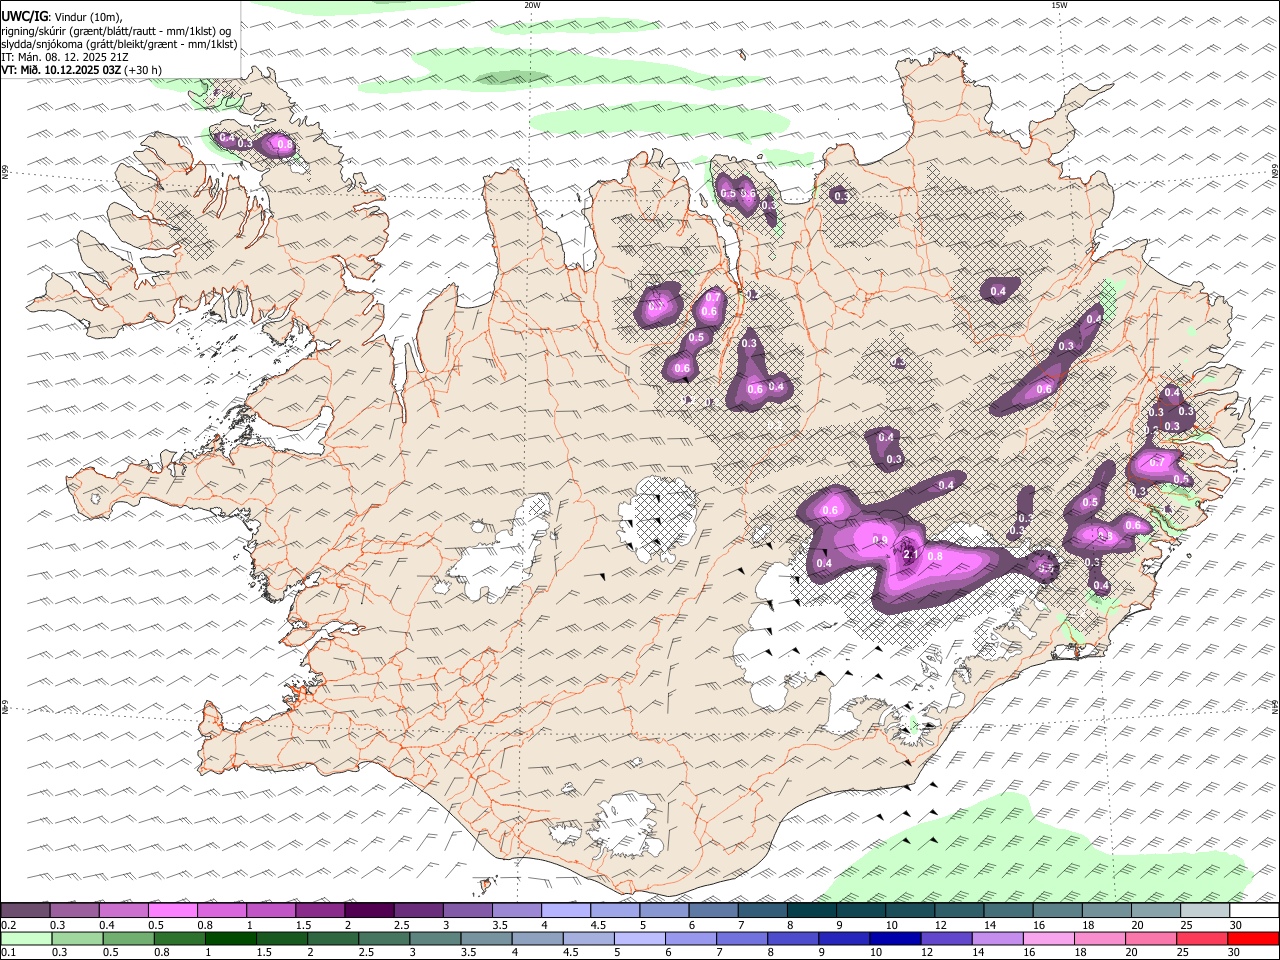Screen dimensions: 1280x960
Task: Select top-row legend swatch starting at 0.2
Action: [x=25, y=911]
